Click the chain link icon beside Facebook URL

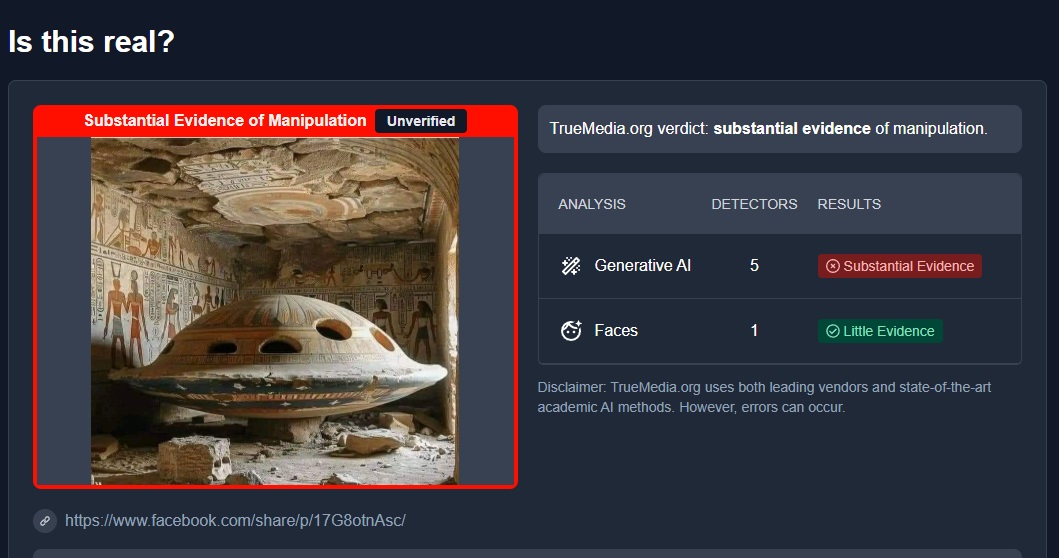click(x=44, y=520)
